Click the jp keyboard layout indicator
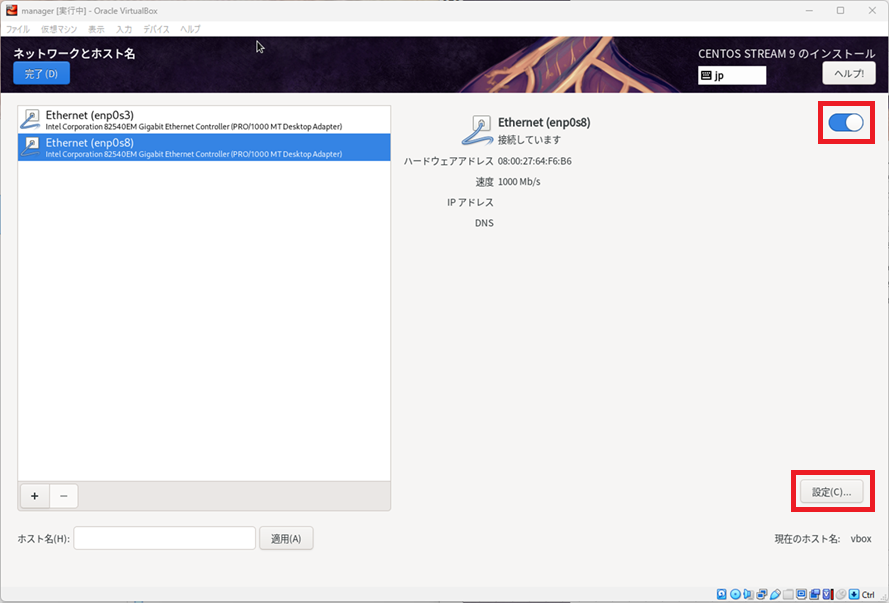Viewport: 889px width, 603px height. point(732,75)
